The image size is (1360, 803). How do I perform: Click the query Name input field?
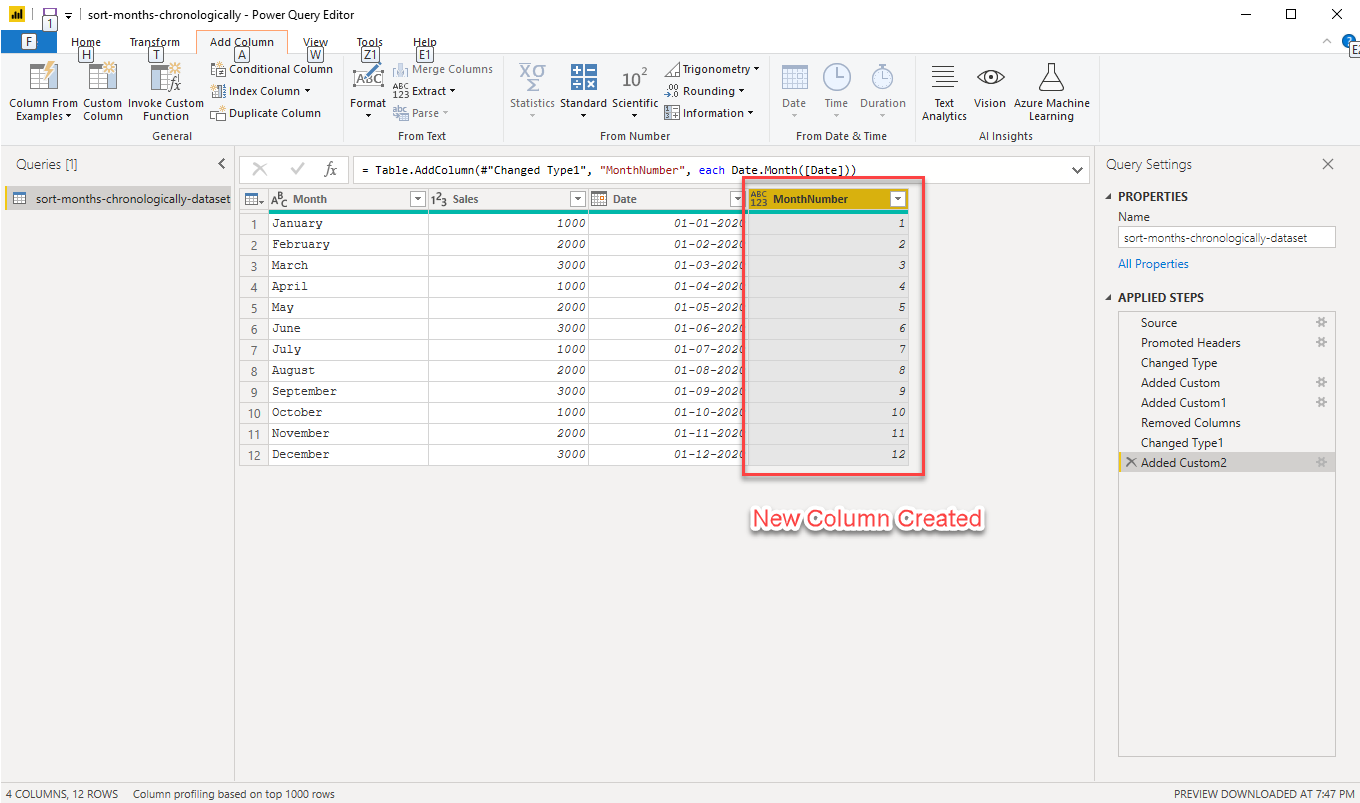click(1225, 237)
